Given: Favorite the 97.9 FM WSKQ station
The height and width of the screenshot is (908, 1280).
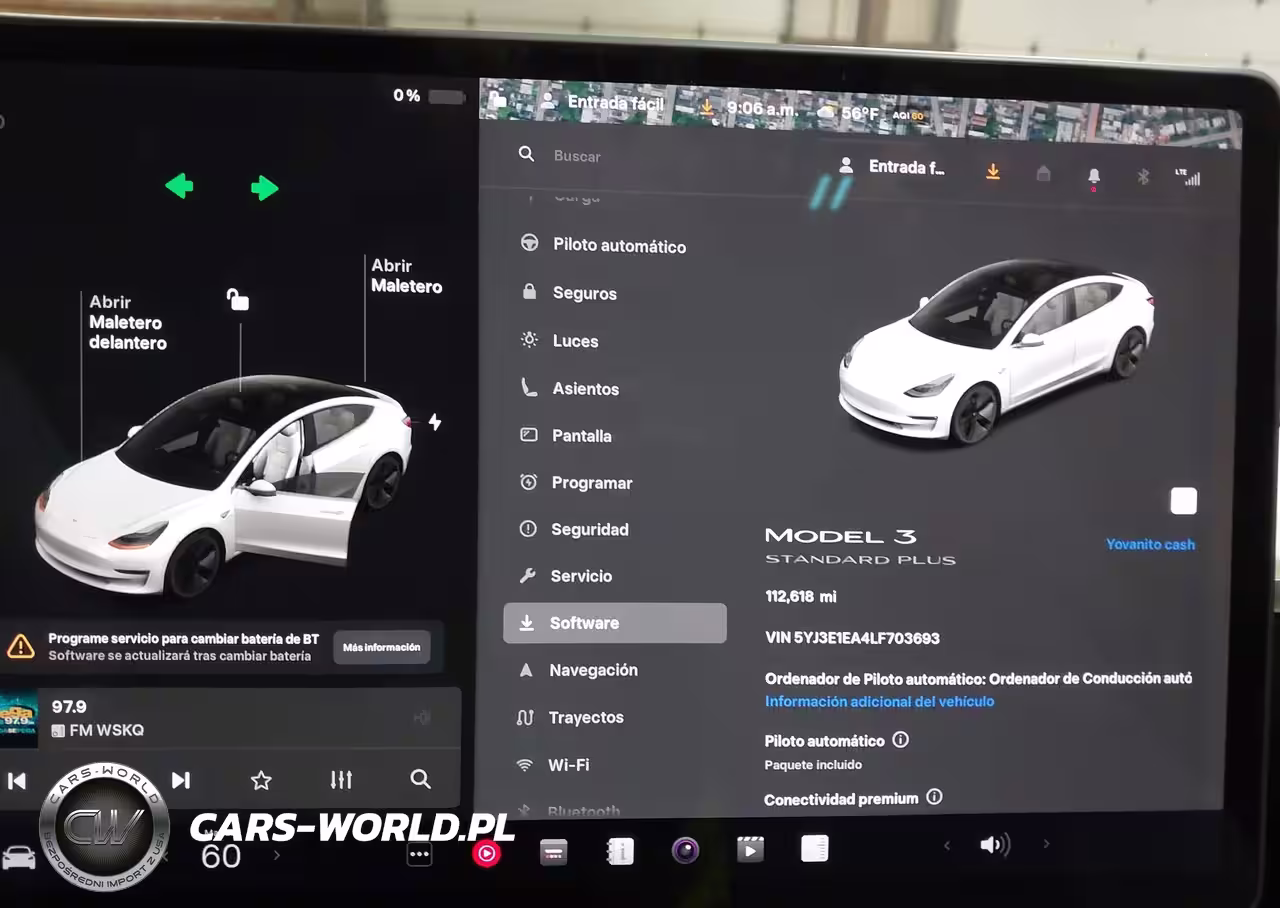Looking at the screenshot, I should pos(261,780).
